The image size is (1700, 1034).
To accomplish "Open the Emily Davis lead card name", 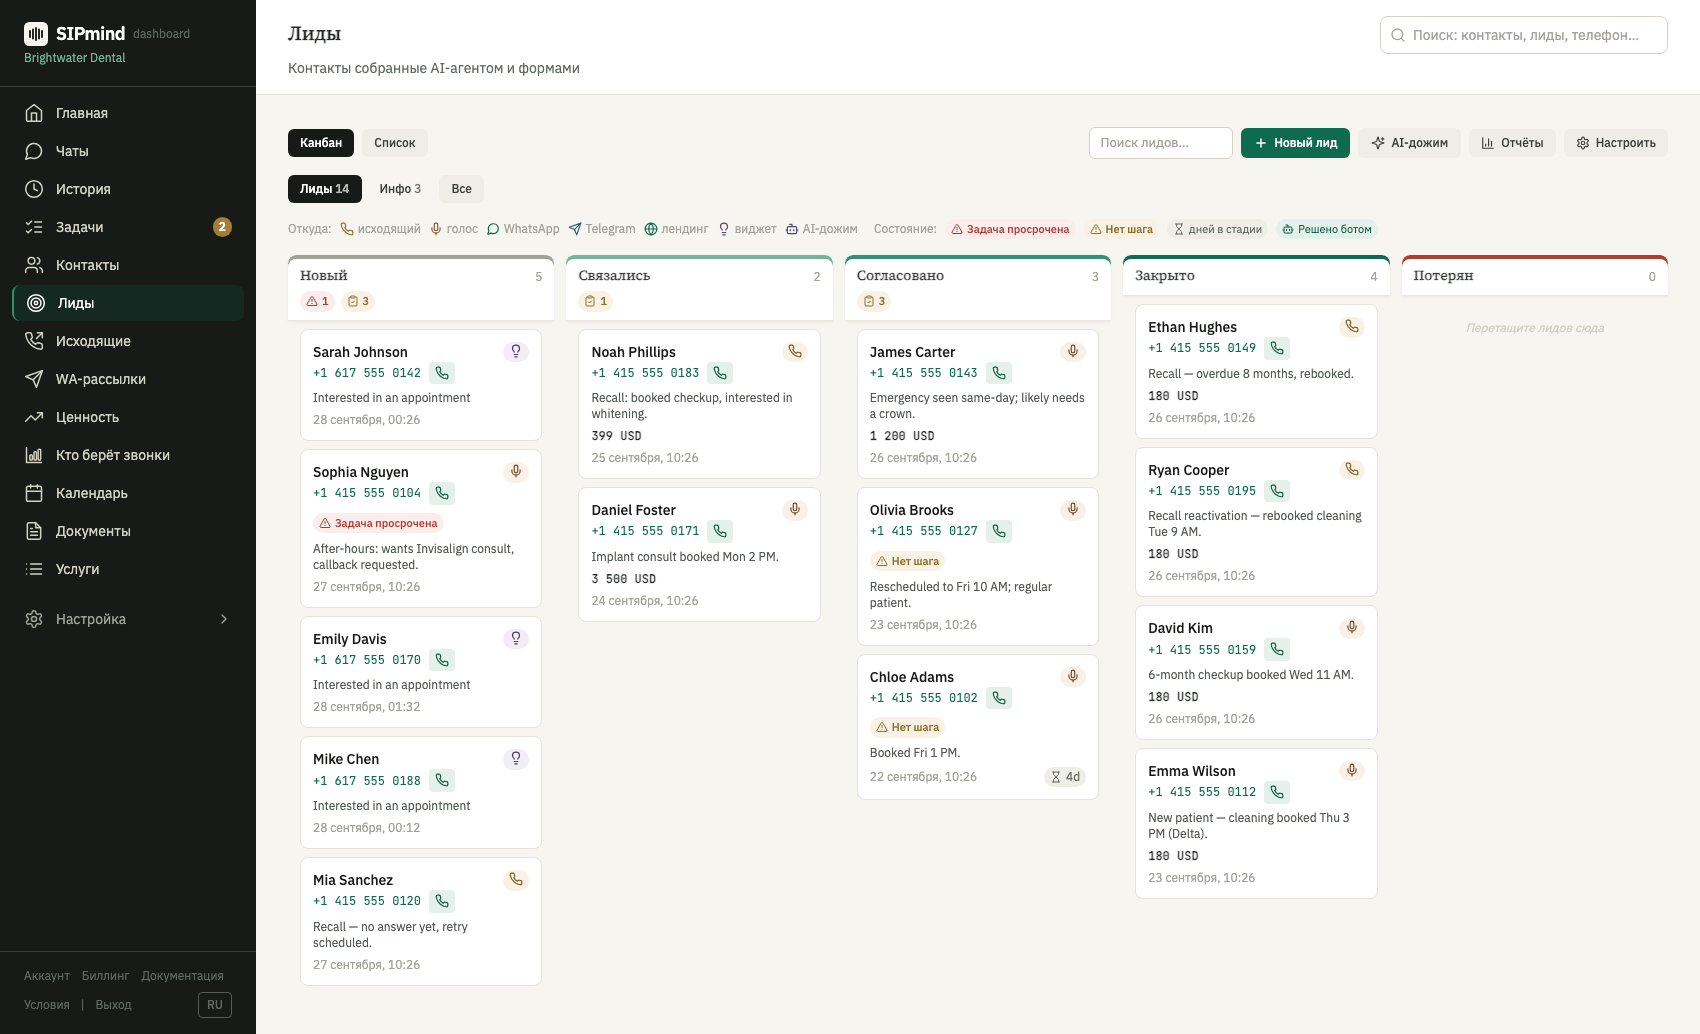I will pyautogui.click(x=349, y=639).
